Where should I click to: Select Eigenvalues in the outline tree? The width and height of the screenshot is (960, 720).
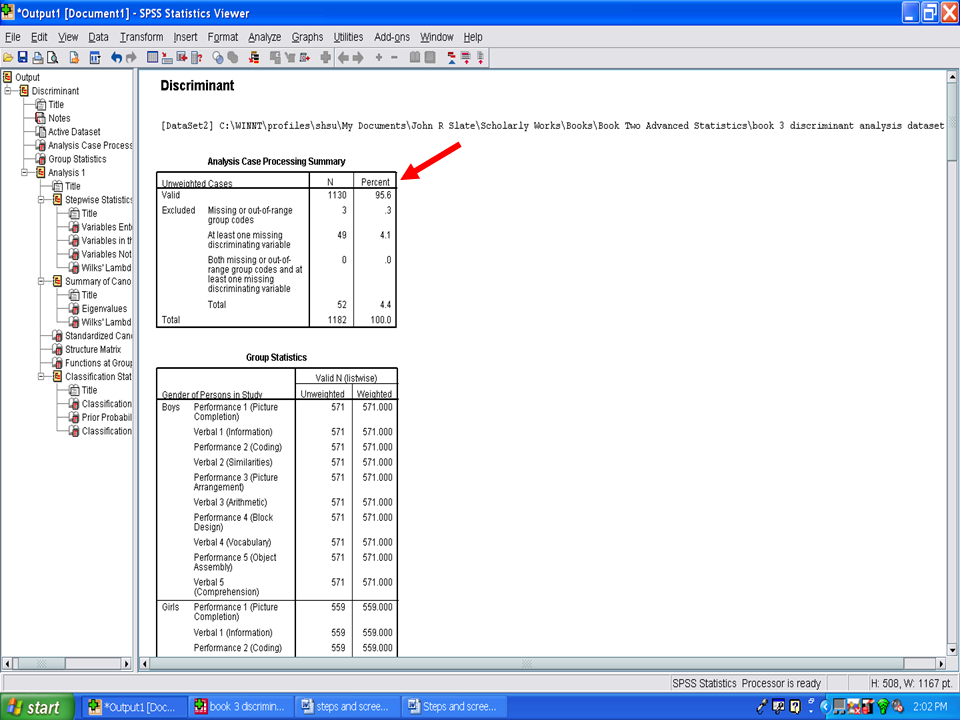pos(104,309)
